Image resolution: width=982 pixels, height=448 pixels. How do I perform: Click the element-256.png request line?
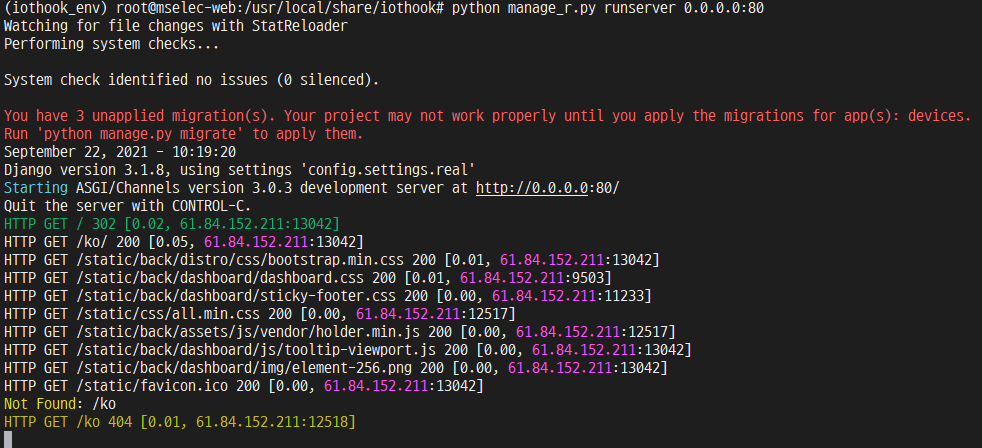336,368
